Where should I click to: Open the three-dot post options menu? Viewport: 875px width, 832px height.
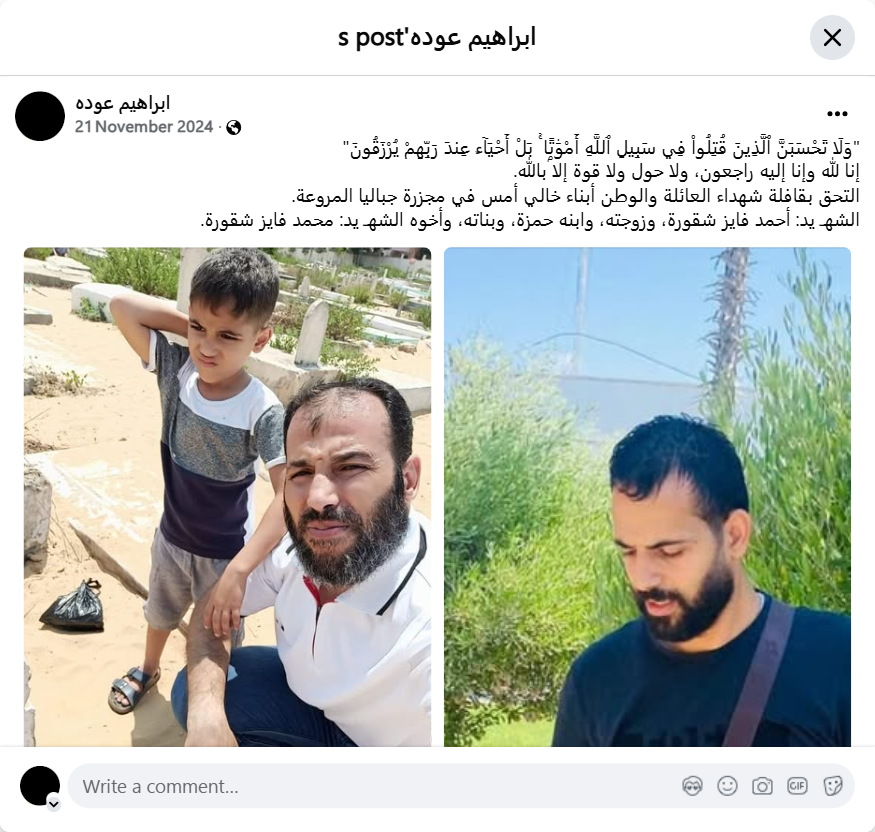pyautogui.click(x=837, y=114)
